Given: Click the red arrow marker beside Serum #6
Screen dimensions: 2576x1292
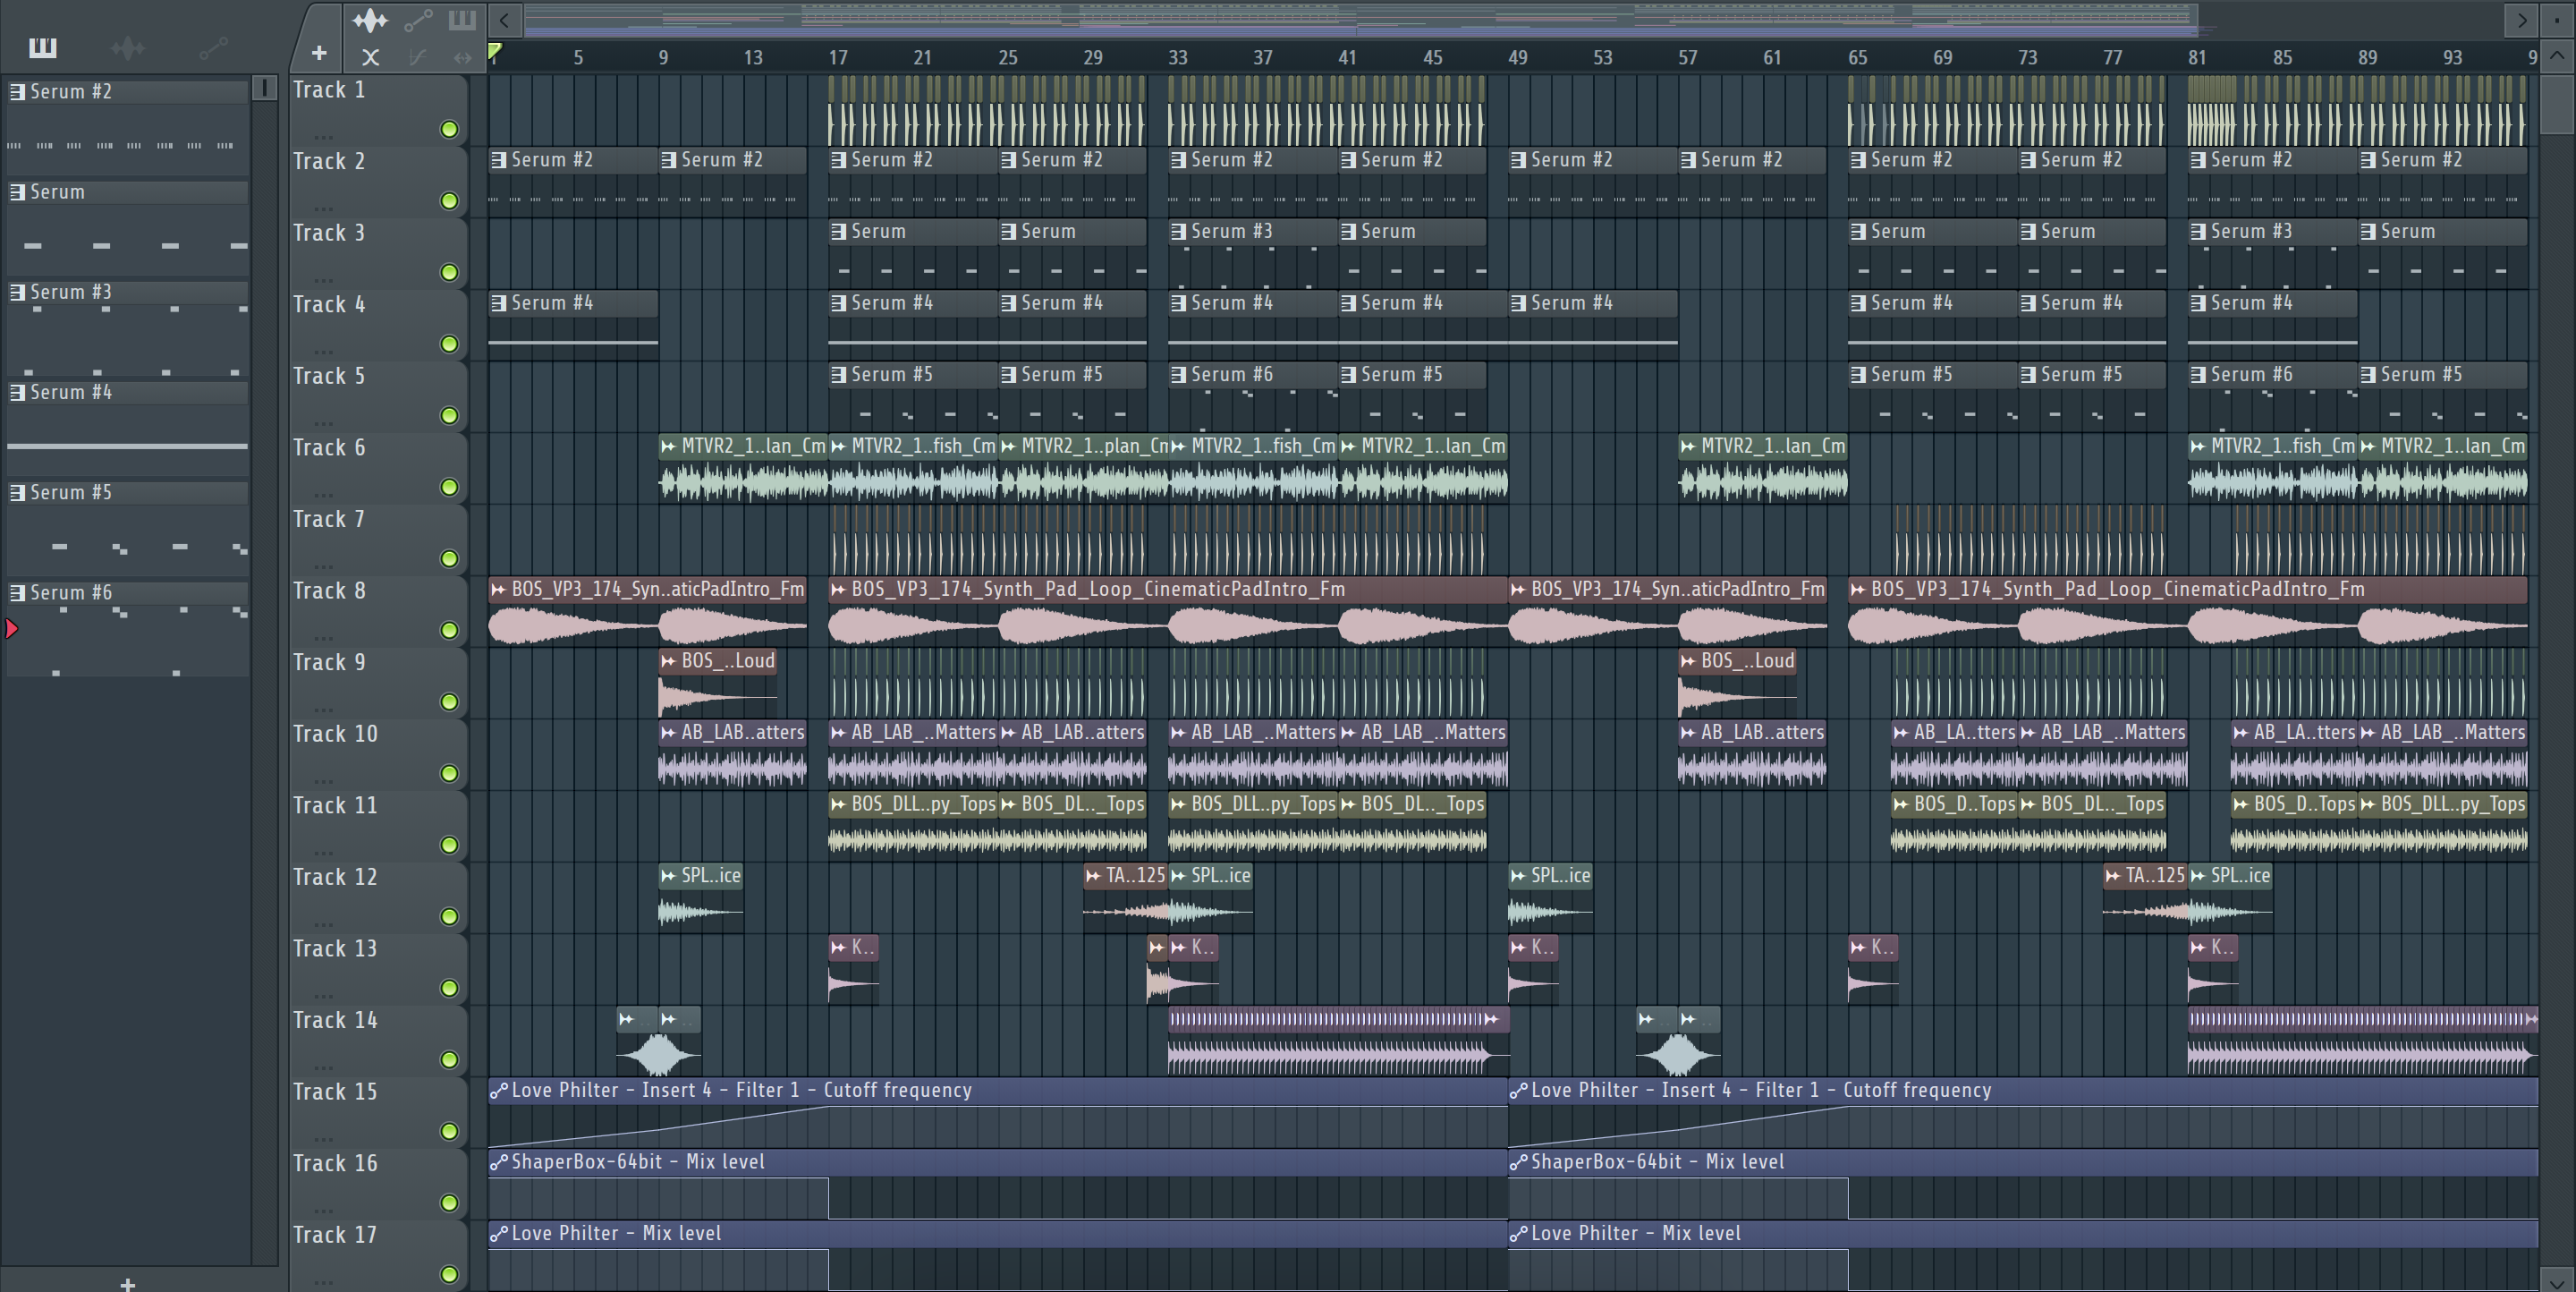Looking at the screenshot, I should 12,629.
